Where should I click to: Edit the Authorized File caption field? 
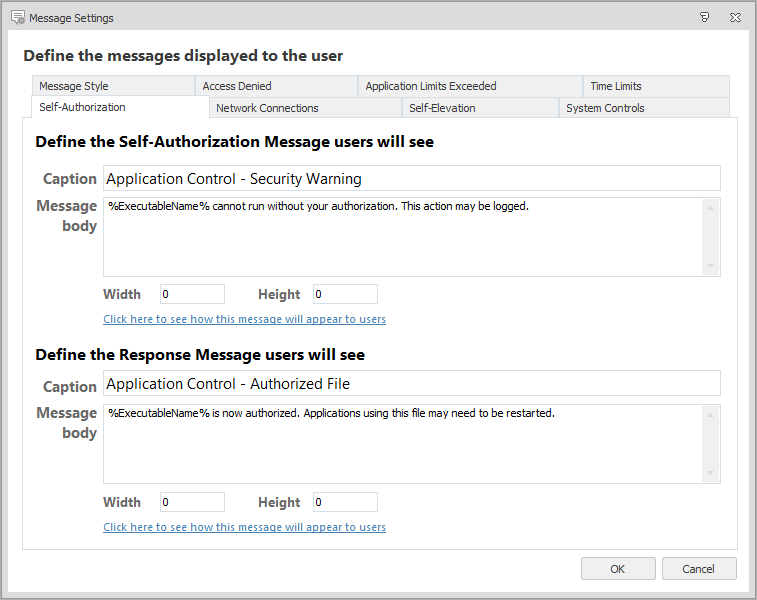click(411, 384)
